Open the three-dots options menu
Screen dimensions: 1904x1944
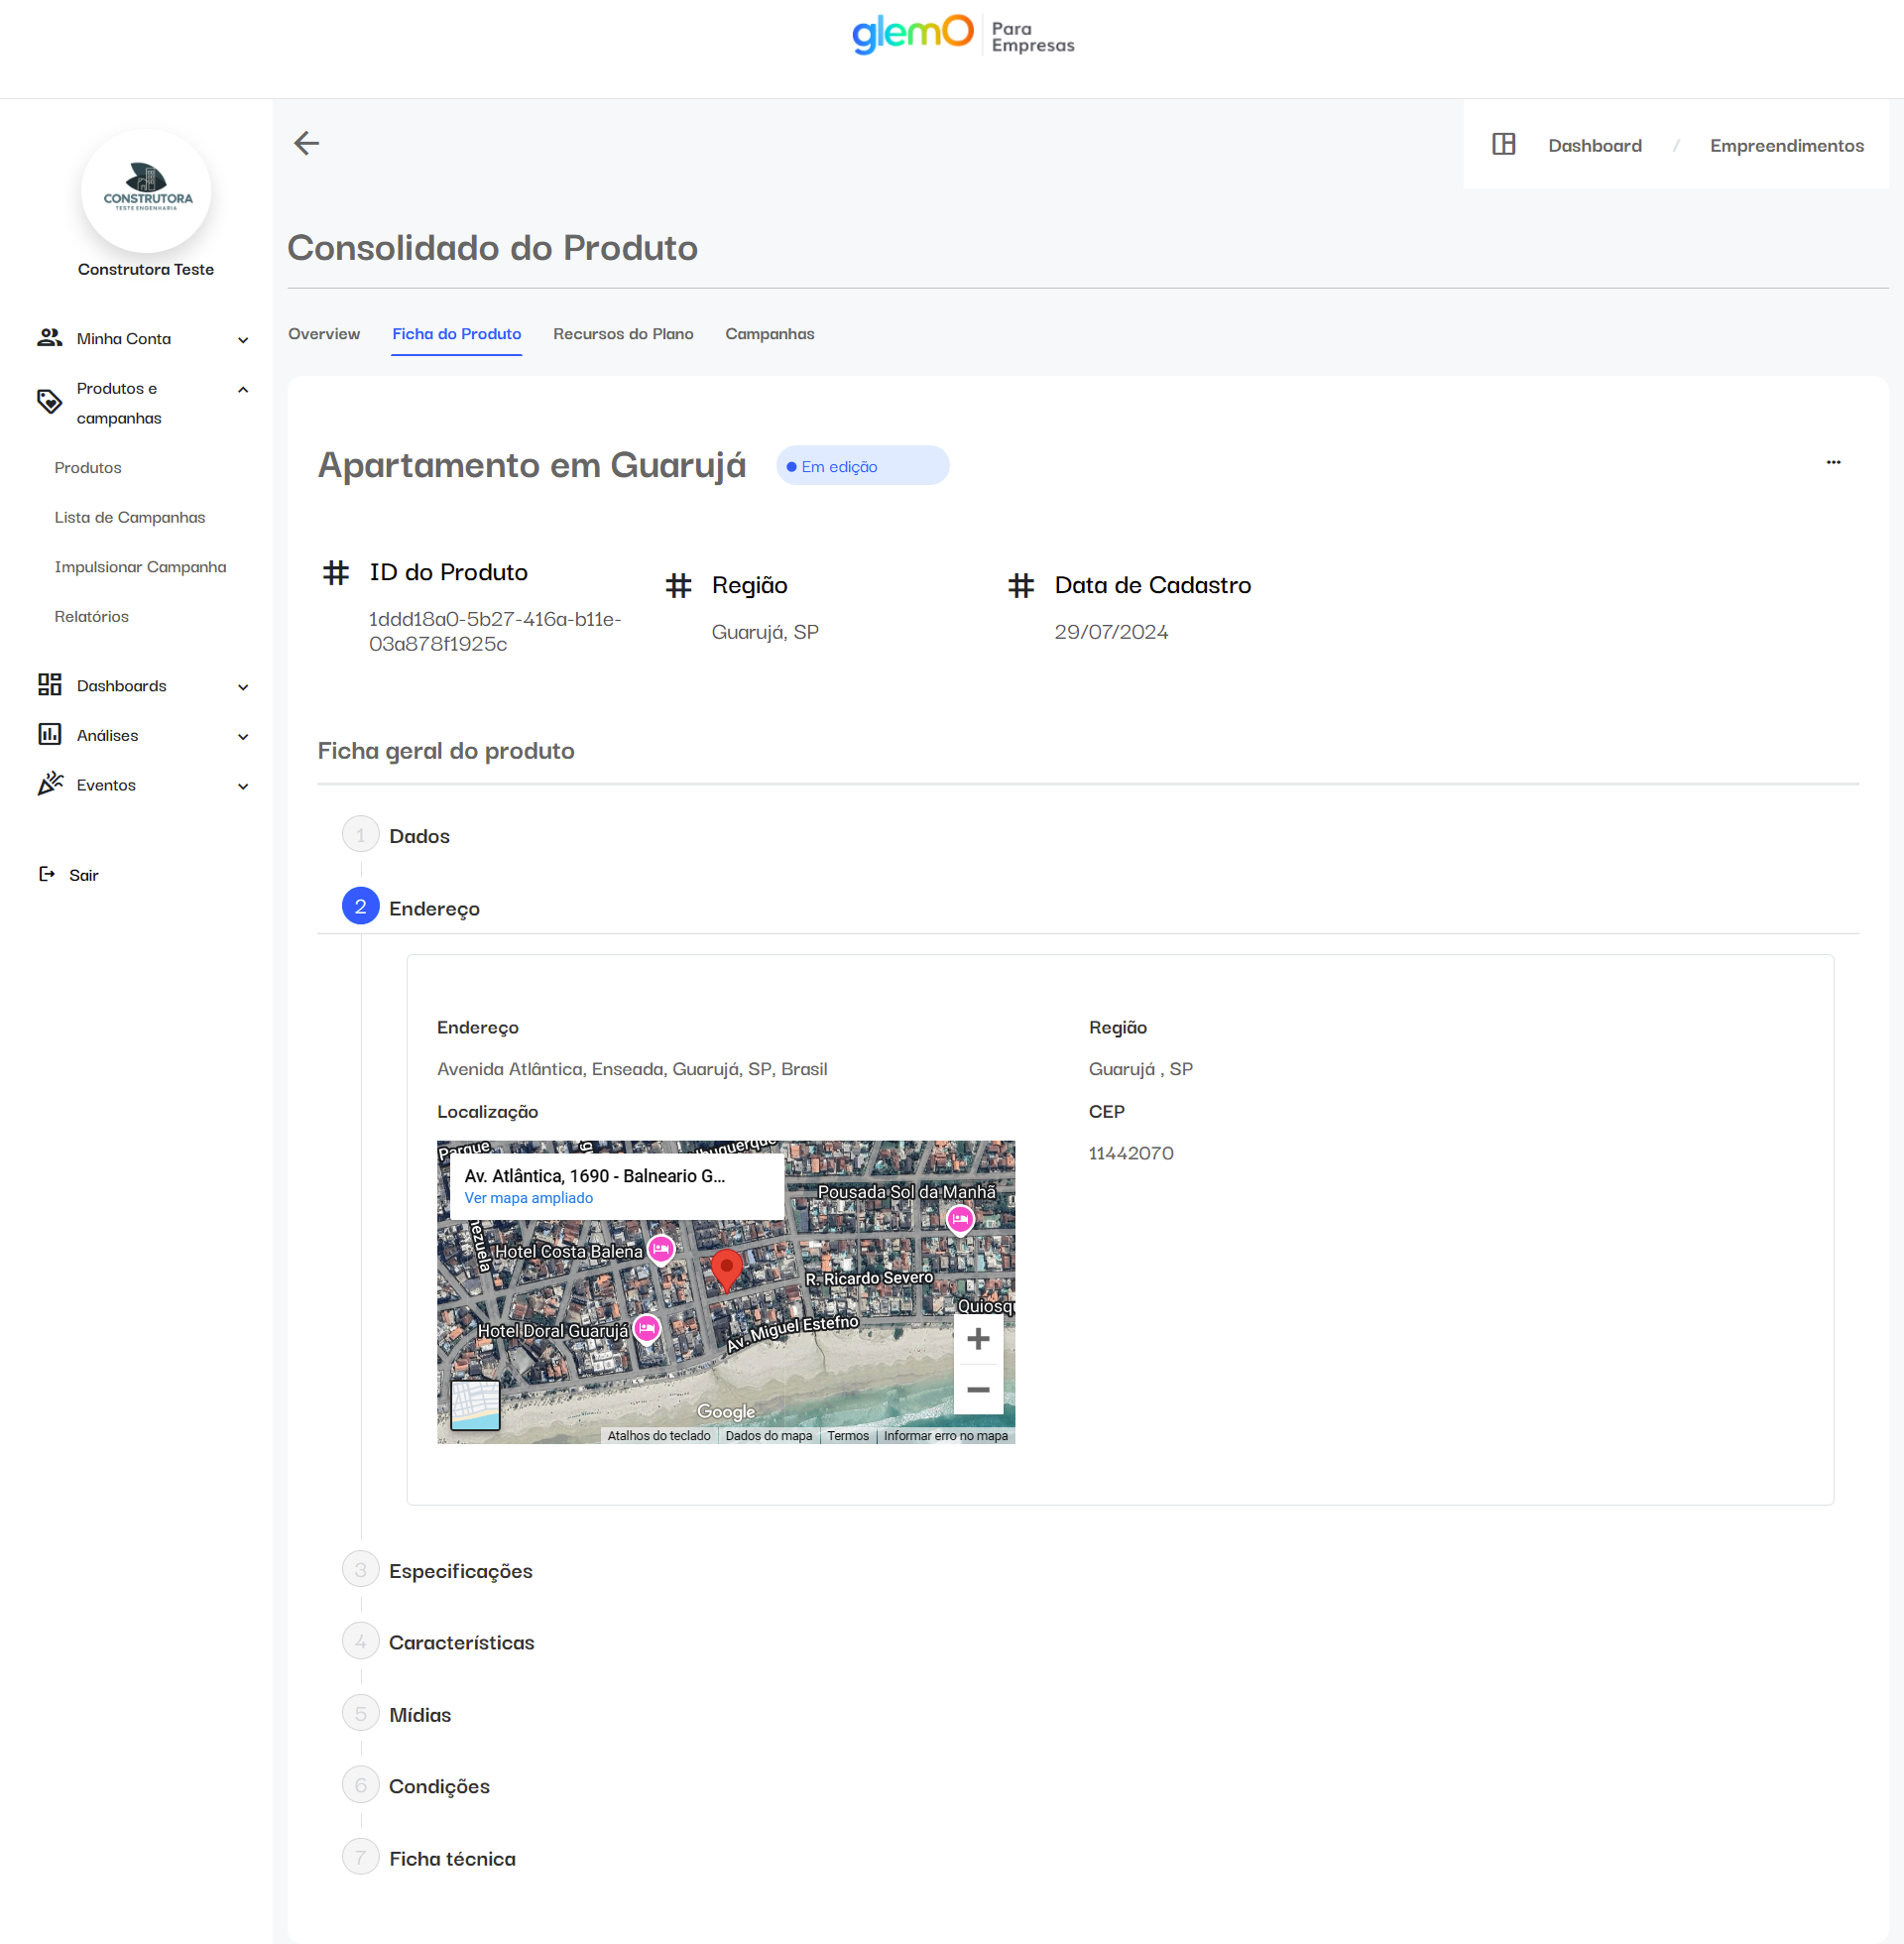click(1832, 462)
